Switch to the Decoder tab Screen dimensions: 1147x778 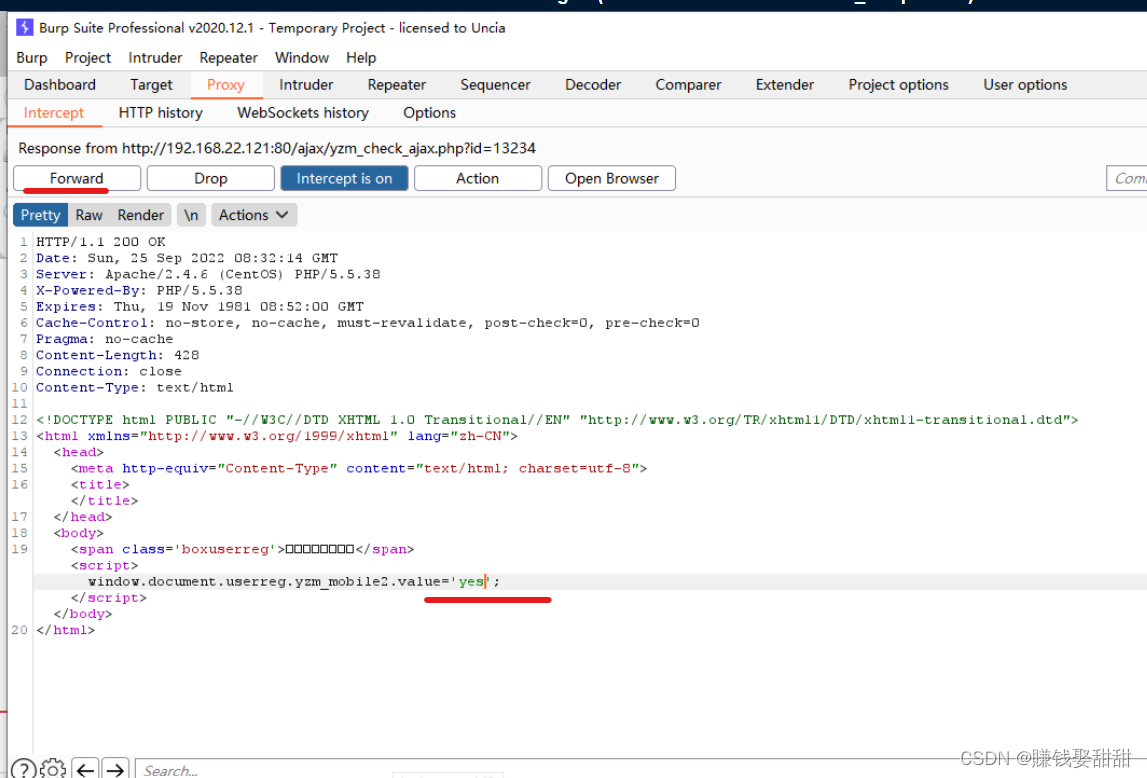[593, 85]
